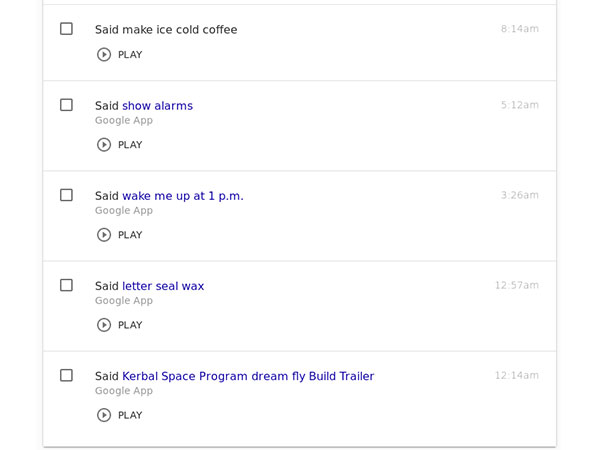The height and width of the screenshot is (450, 600).
Task: Play the Kerbal Space Program recording
Action: pos(119,415)
